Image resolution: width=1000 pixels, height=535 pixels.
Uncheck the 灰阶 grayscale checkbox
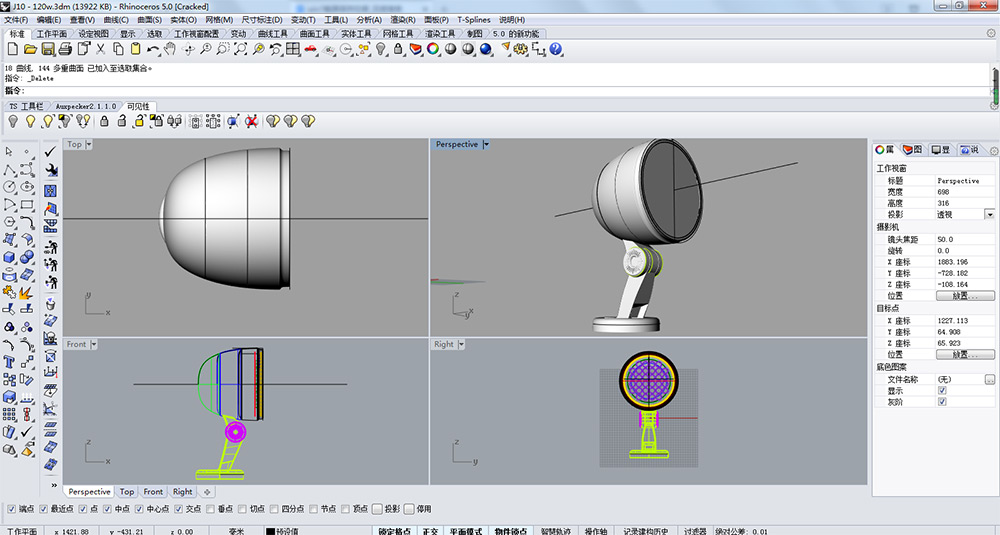click(x=942, y=401)
